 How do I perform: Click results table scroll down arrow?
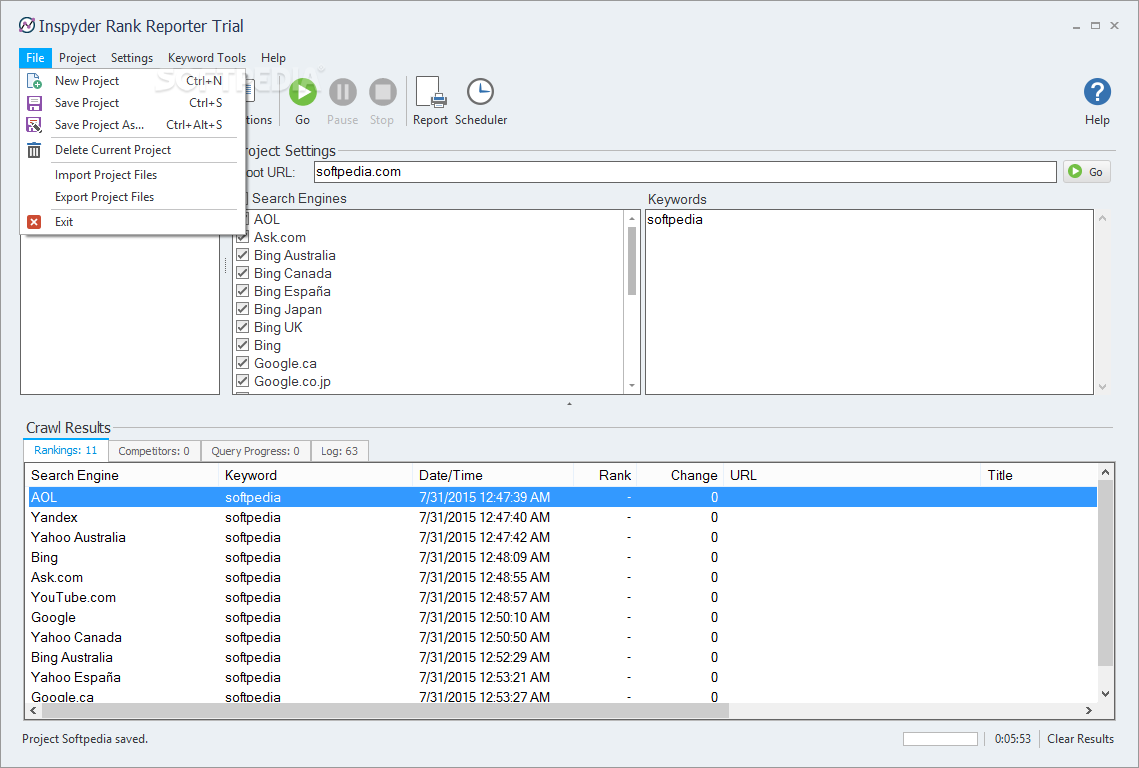[1105, 694]
